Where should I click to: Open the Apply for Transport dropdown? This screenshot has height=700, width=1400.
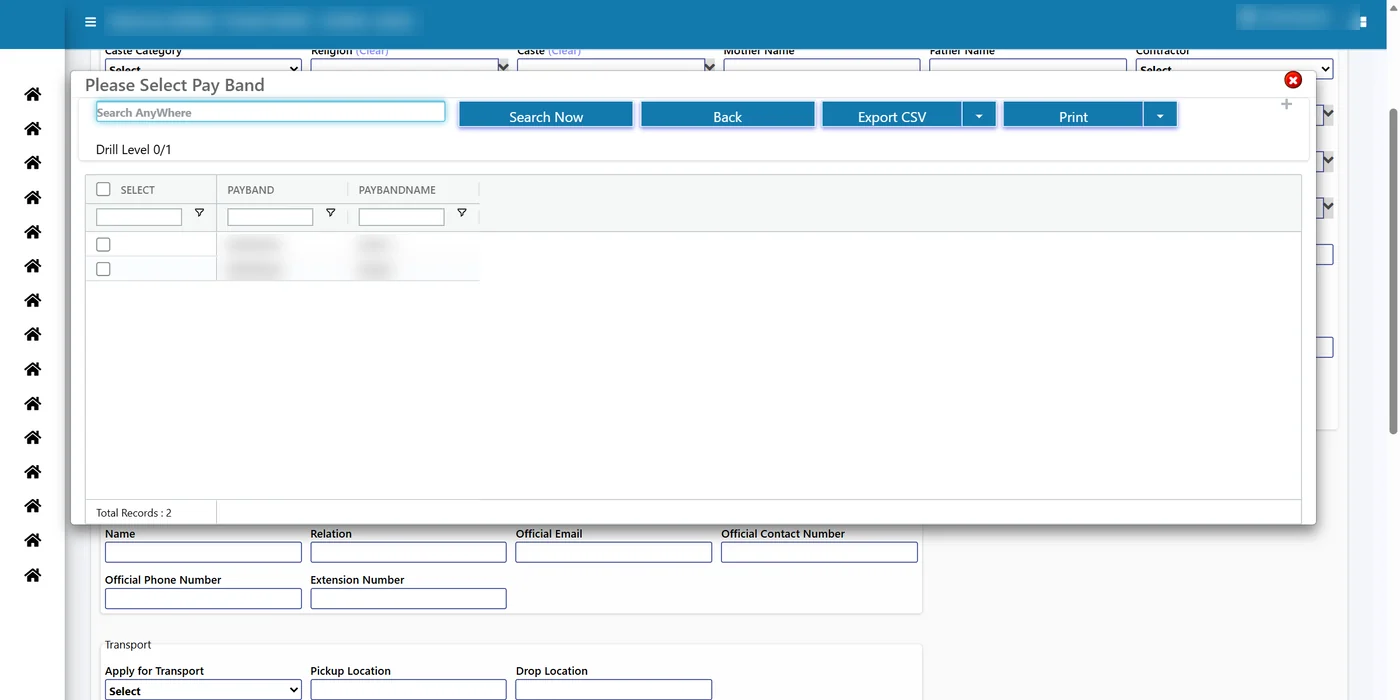click(x=203, y=690)
